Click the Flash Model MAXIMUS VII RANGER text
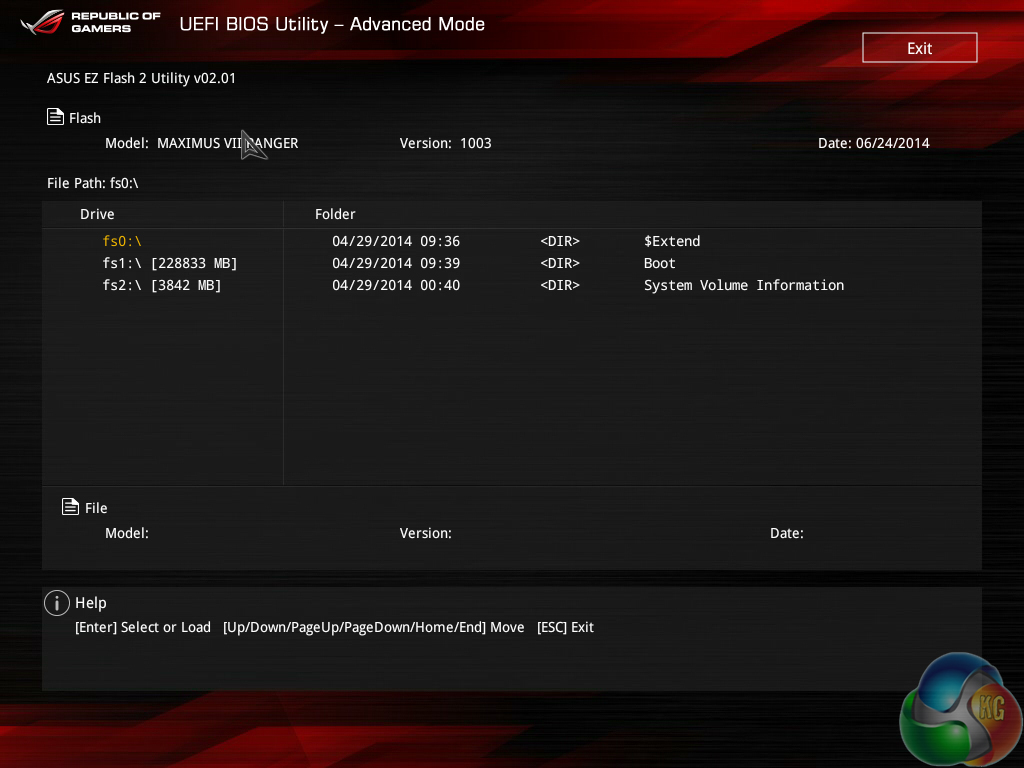This screenshot has width=1024, height=768. [x=202, y=143]
